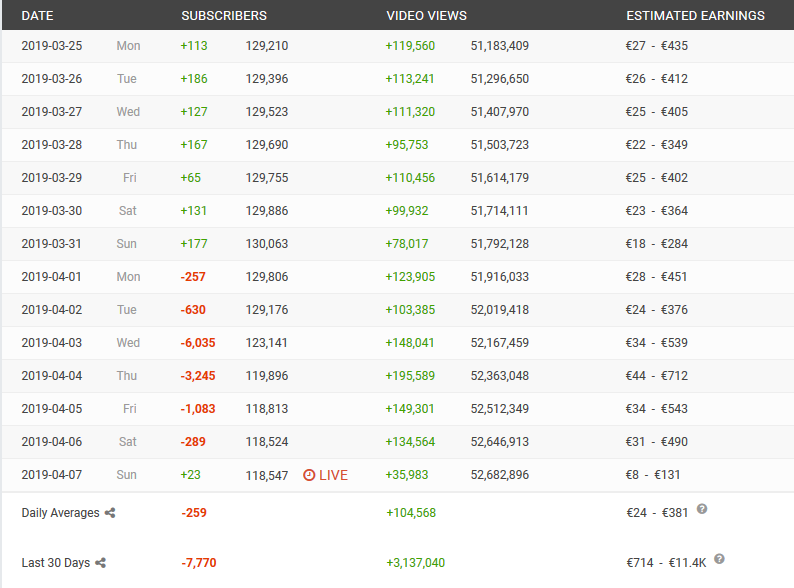Screen dimensions: 794x588
Task: Open help icon beside €714 - €11.4K earnings
Action: coord(719,559)
